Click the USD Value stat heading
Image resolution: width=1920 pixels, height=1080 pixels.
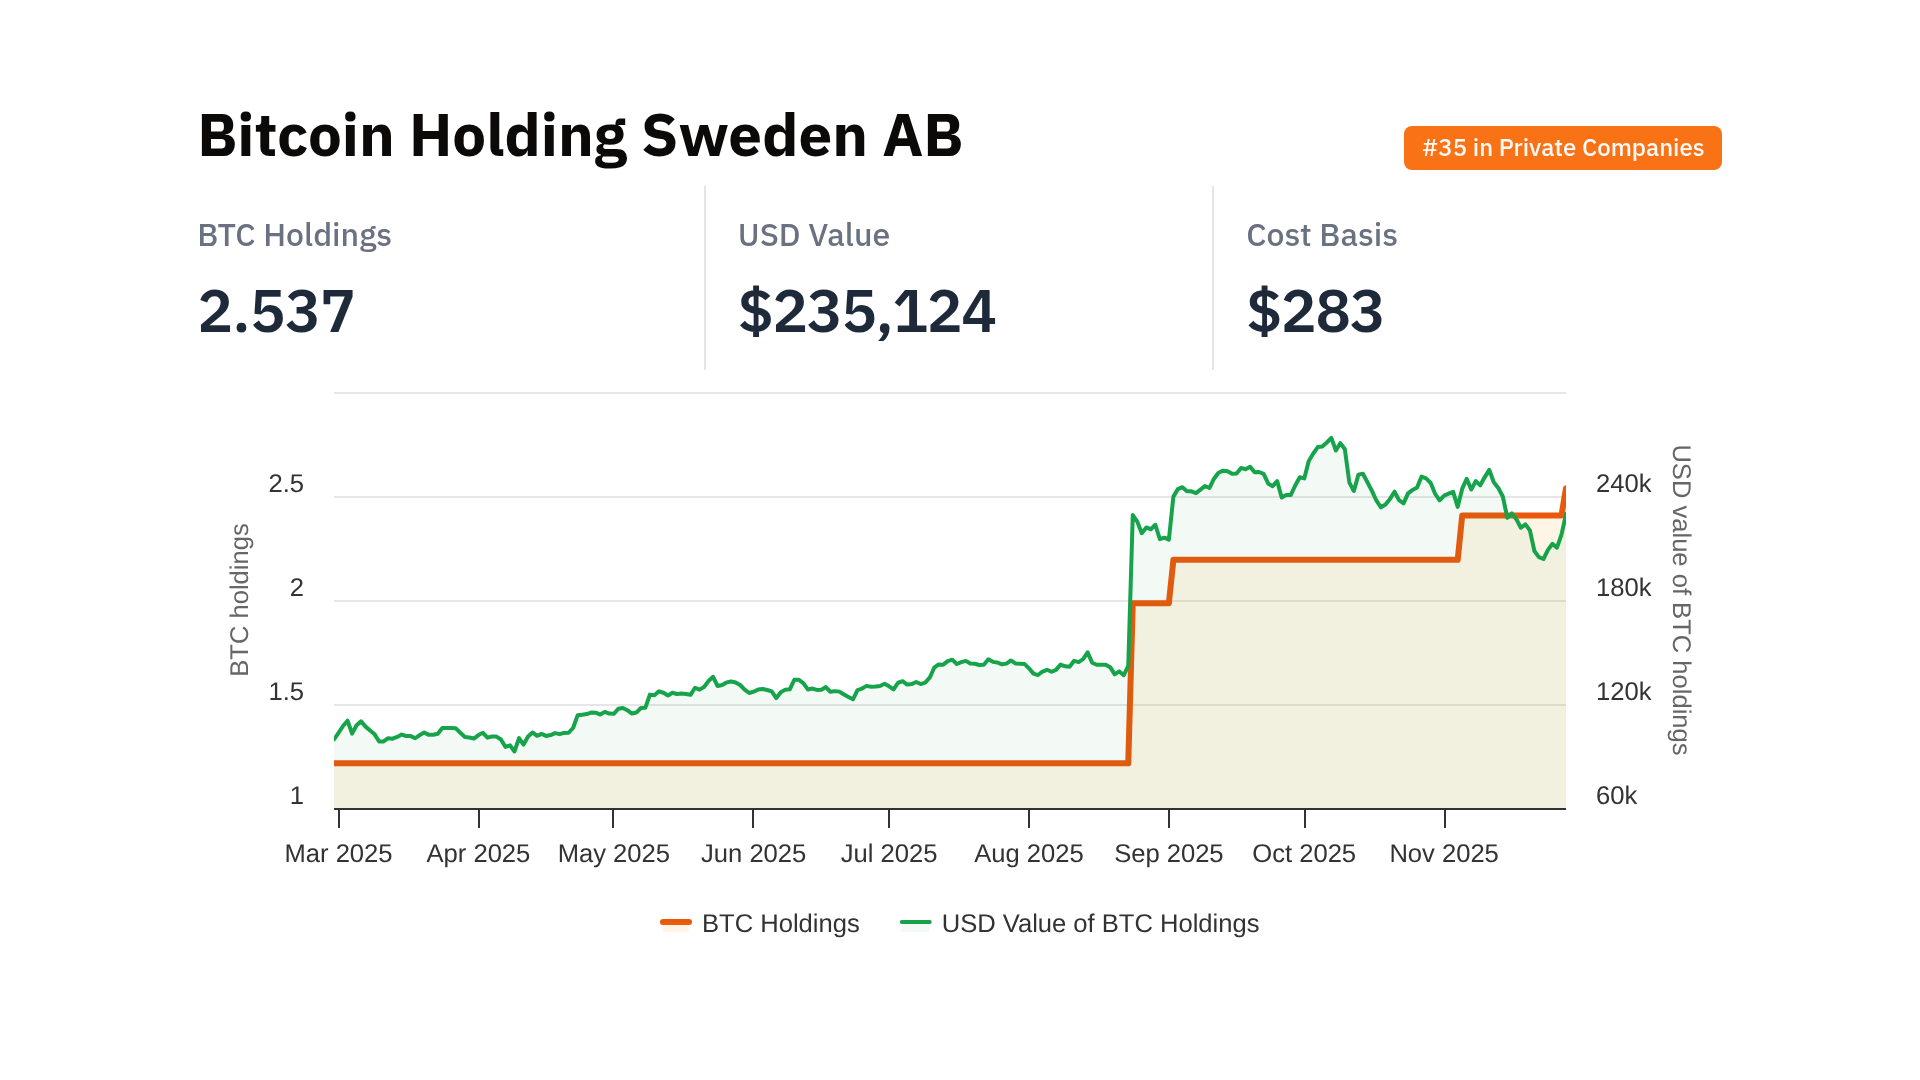(x=813, y=235)
